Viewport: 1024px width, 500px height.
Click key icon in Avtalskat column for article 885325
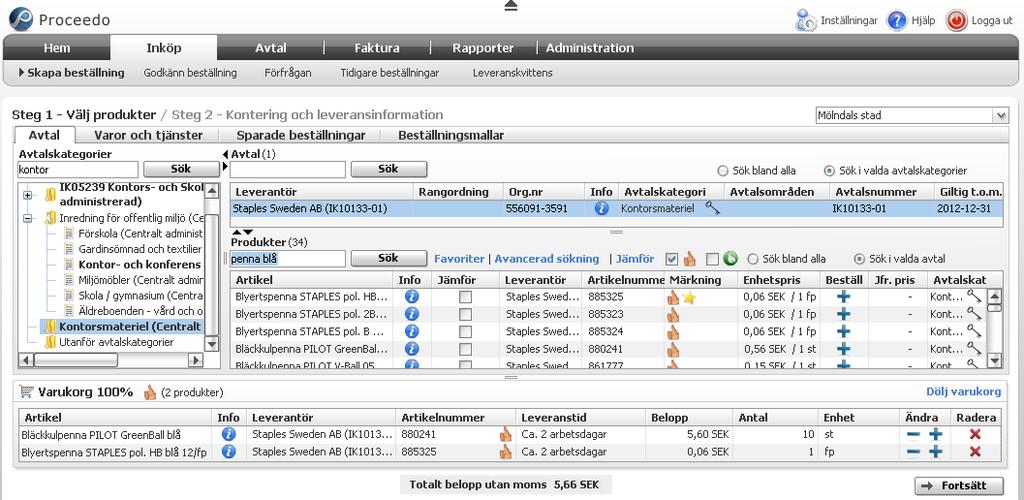pyautogui.click(x=974, y=297)
